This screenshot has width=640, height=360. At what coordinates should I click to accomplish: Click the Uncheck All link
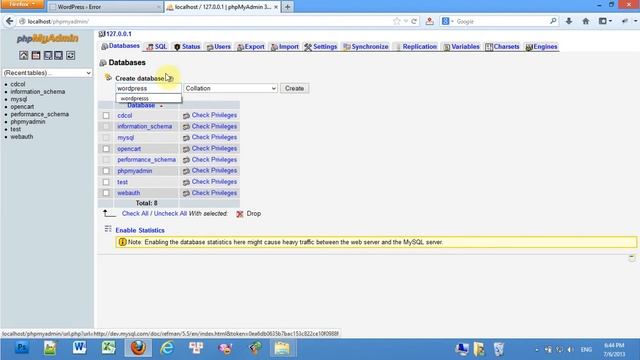pos(170,213)
